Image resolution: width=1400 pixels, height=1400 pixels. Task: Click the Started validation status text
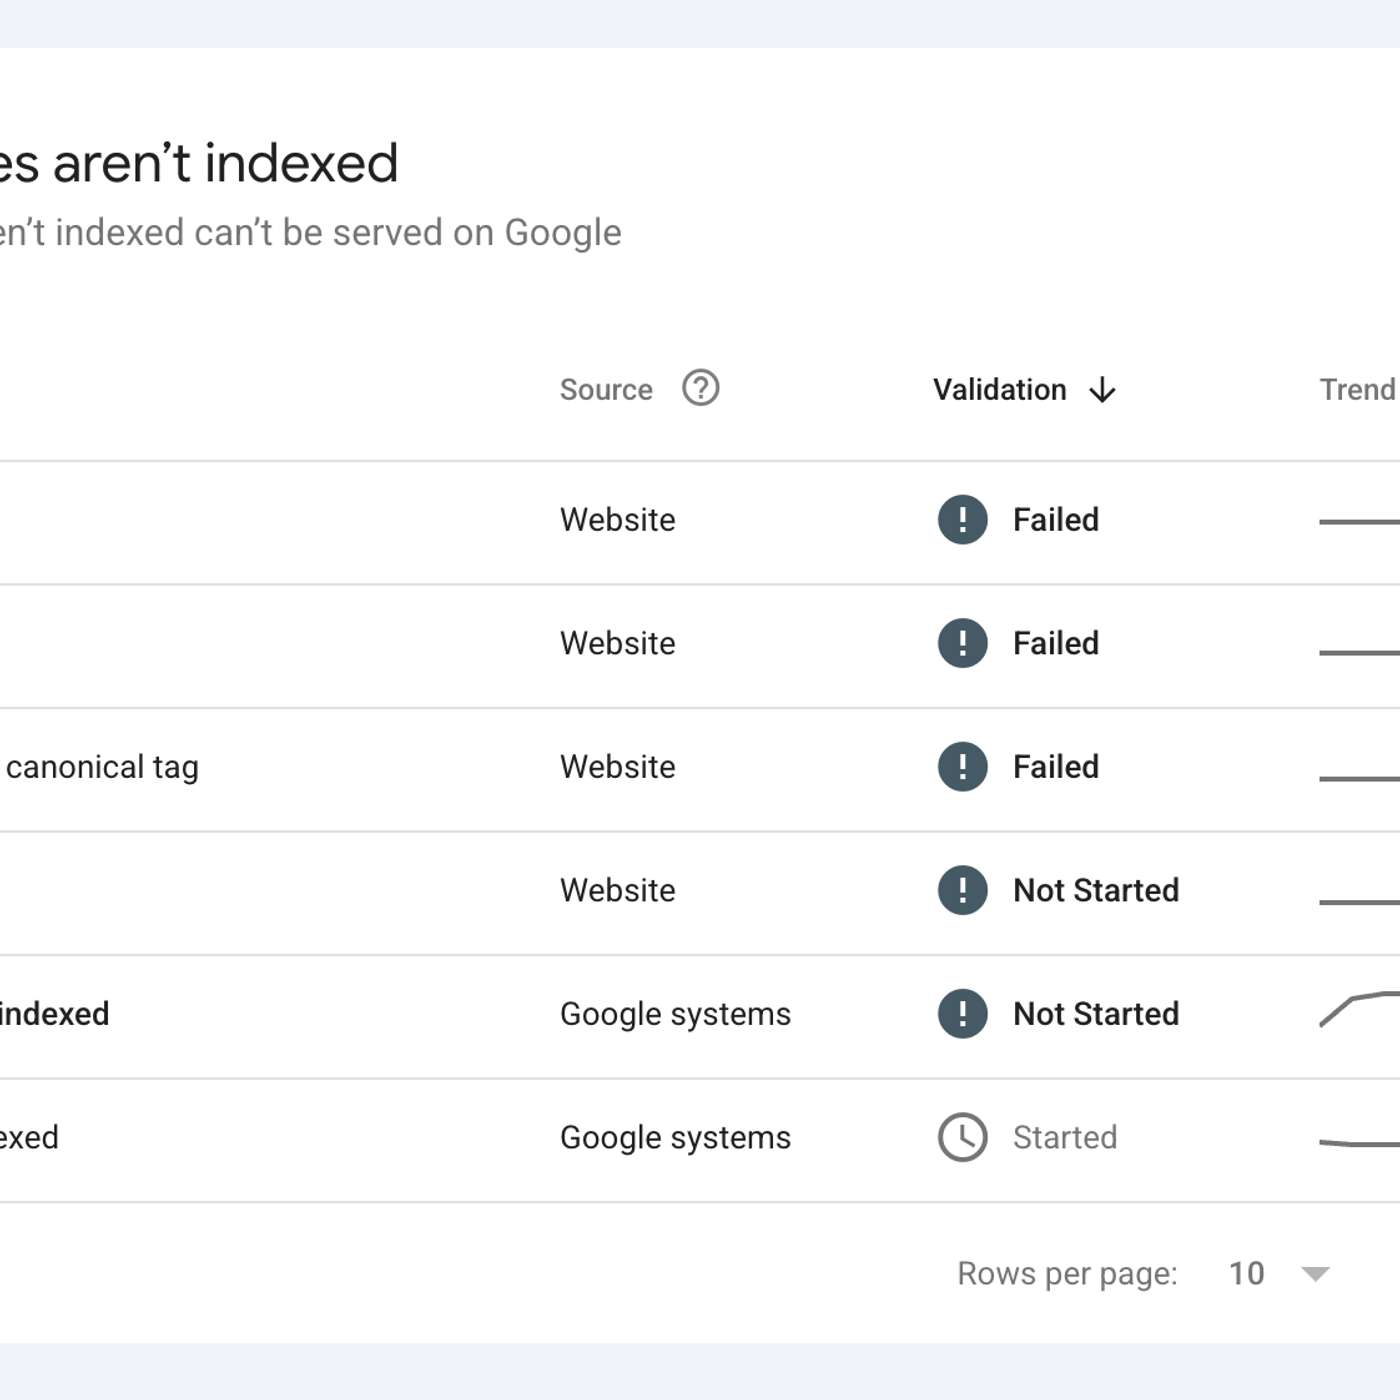[x=1065, y=1137]
